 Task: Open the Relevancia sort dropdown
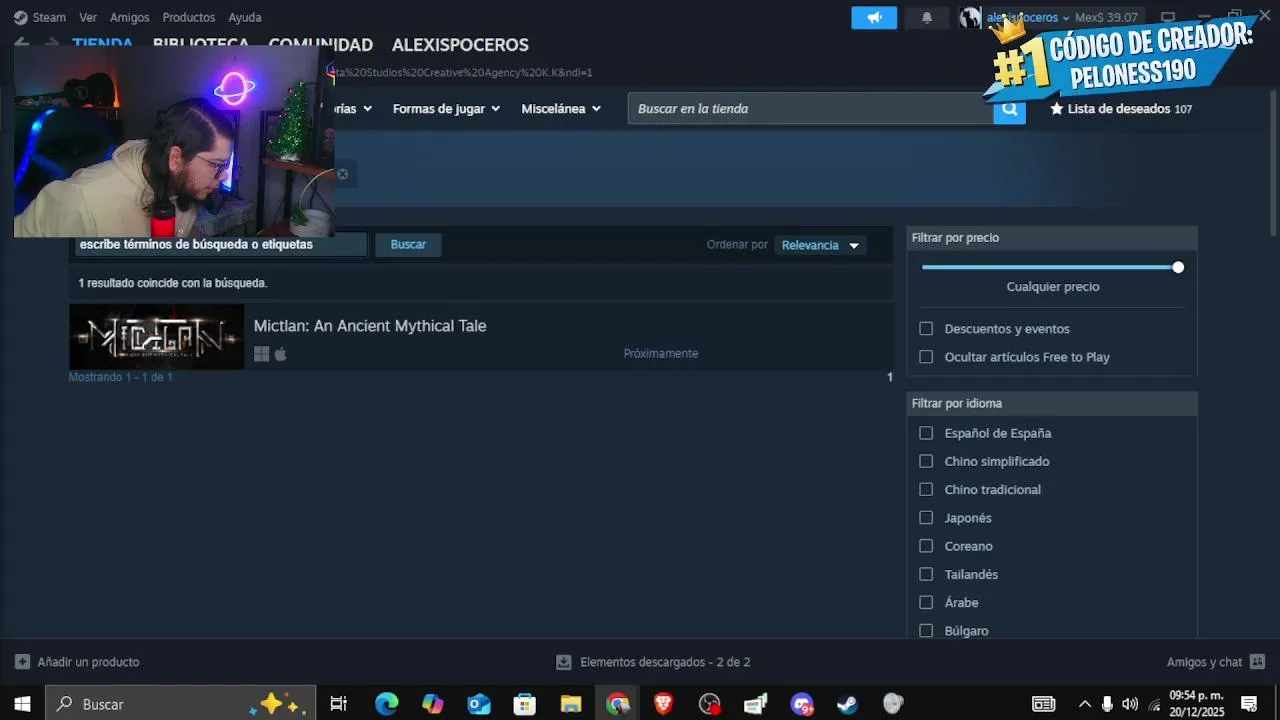point(820,245)
